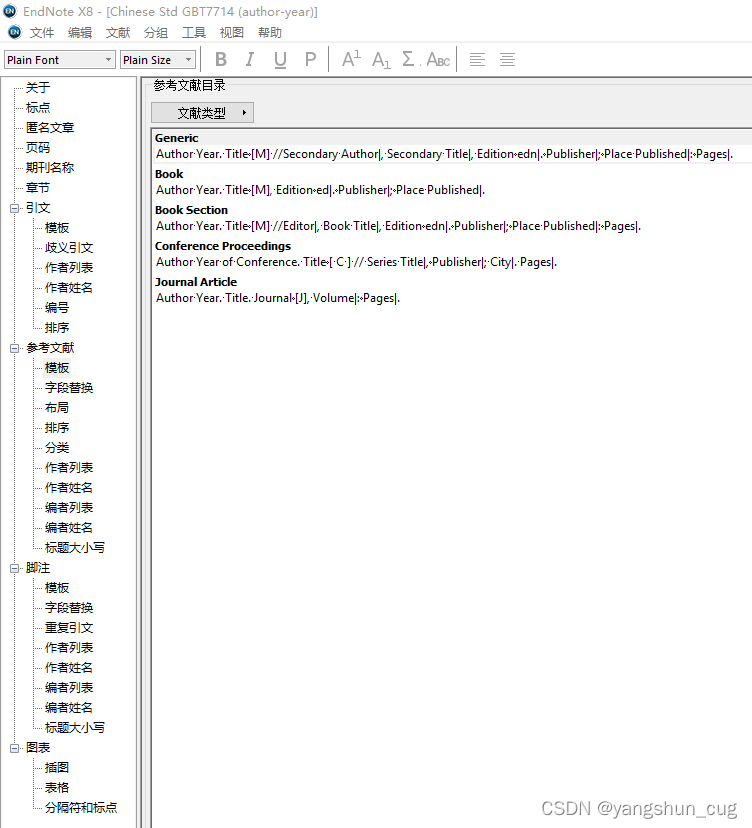Collapse the 图表 tree node
Screen dimensions: 752x828
coord(14,748)
